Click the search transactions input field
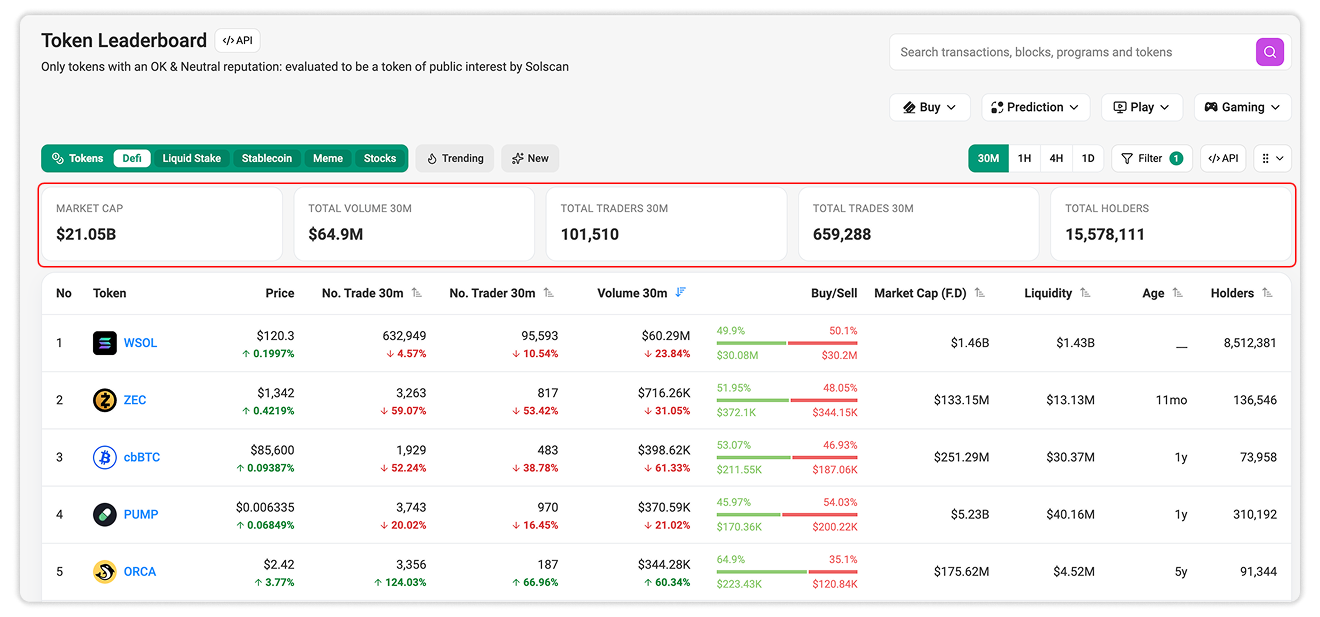 click(1072, 52)
